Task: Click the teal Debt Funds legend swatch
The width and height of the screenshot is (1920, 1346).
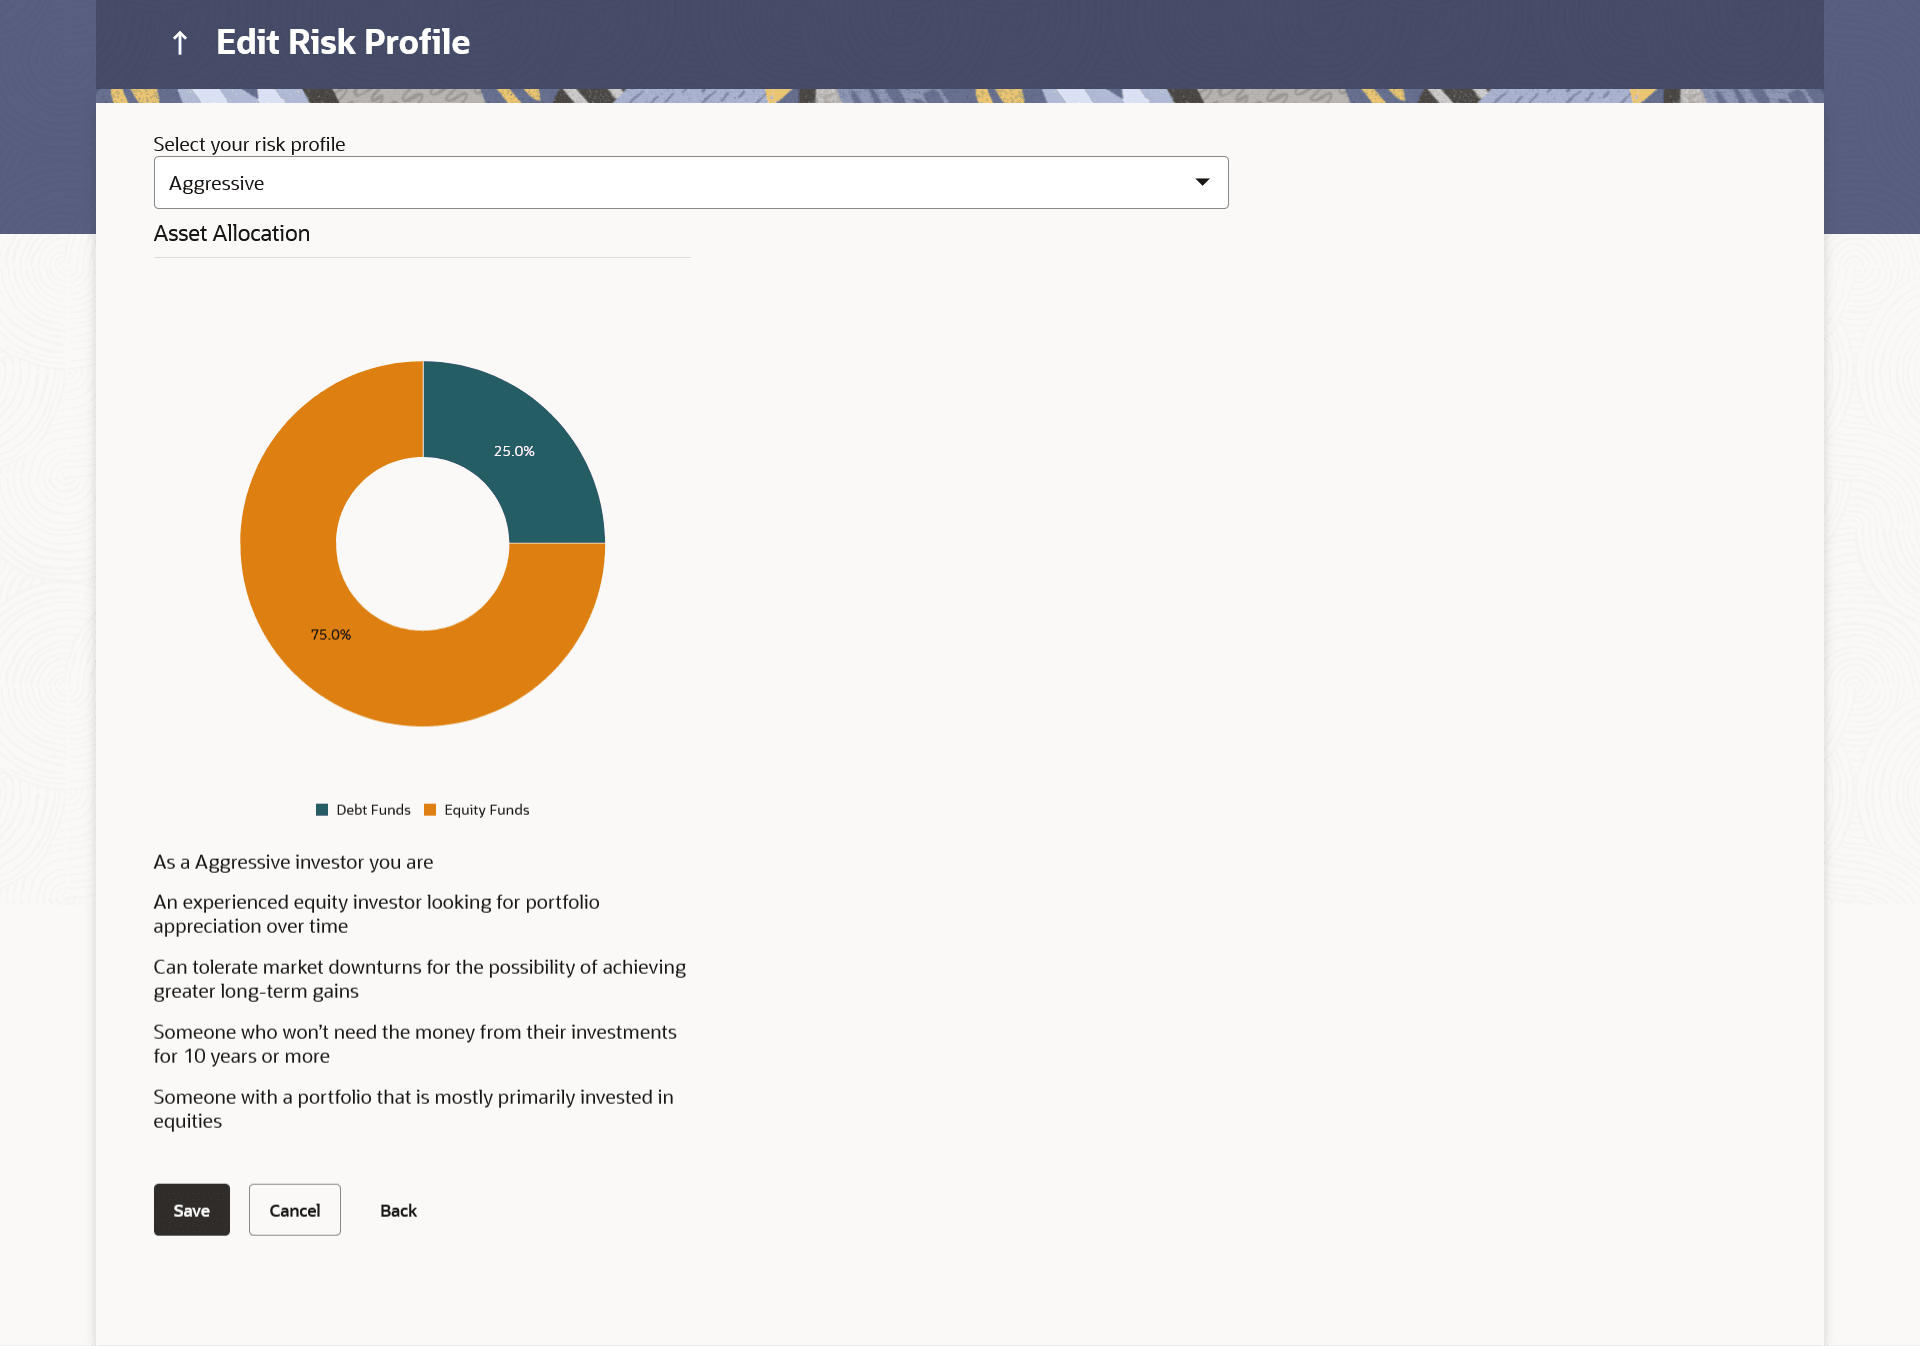Action: tap(322, 810)
